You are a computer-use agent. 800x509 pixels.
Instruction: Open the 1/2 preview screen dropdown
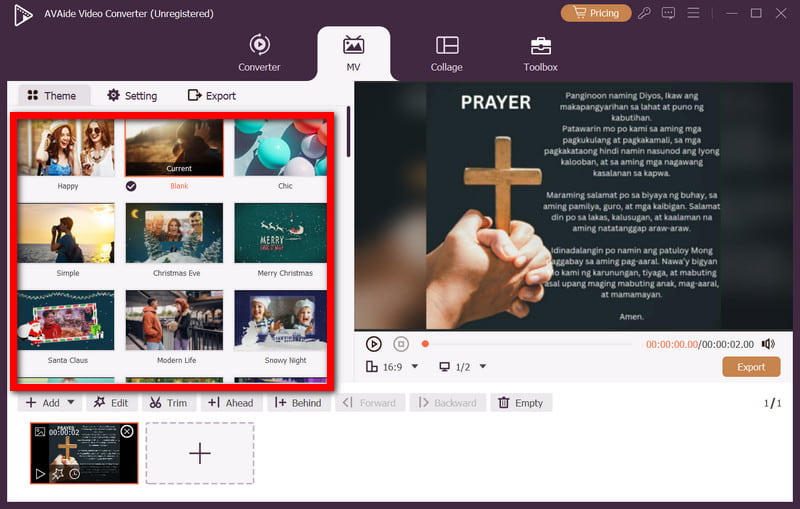click(483, 367)
